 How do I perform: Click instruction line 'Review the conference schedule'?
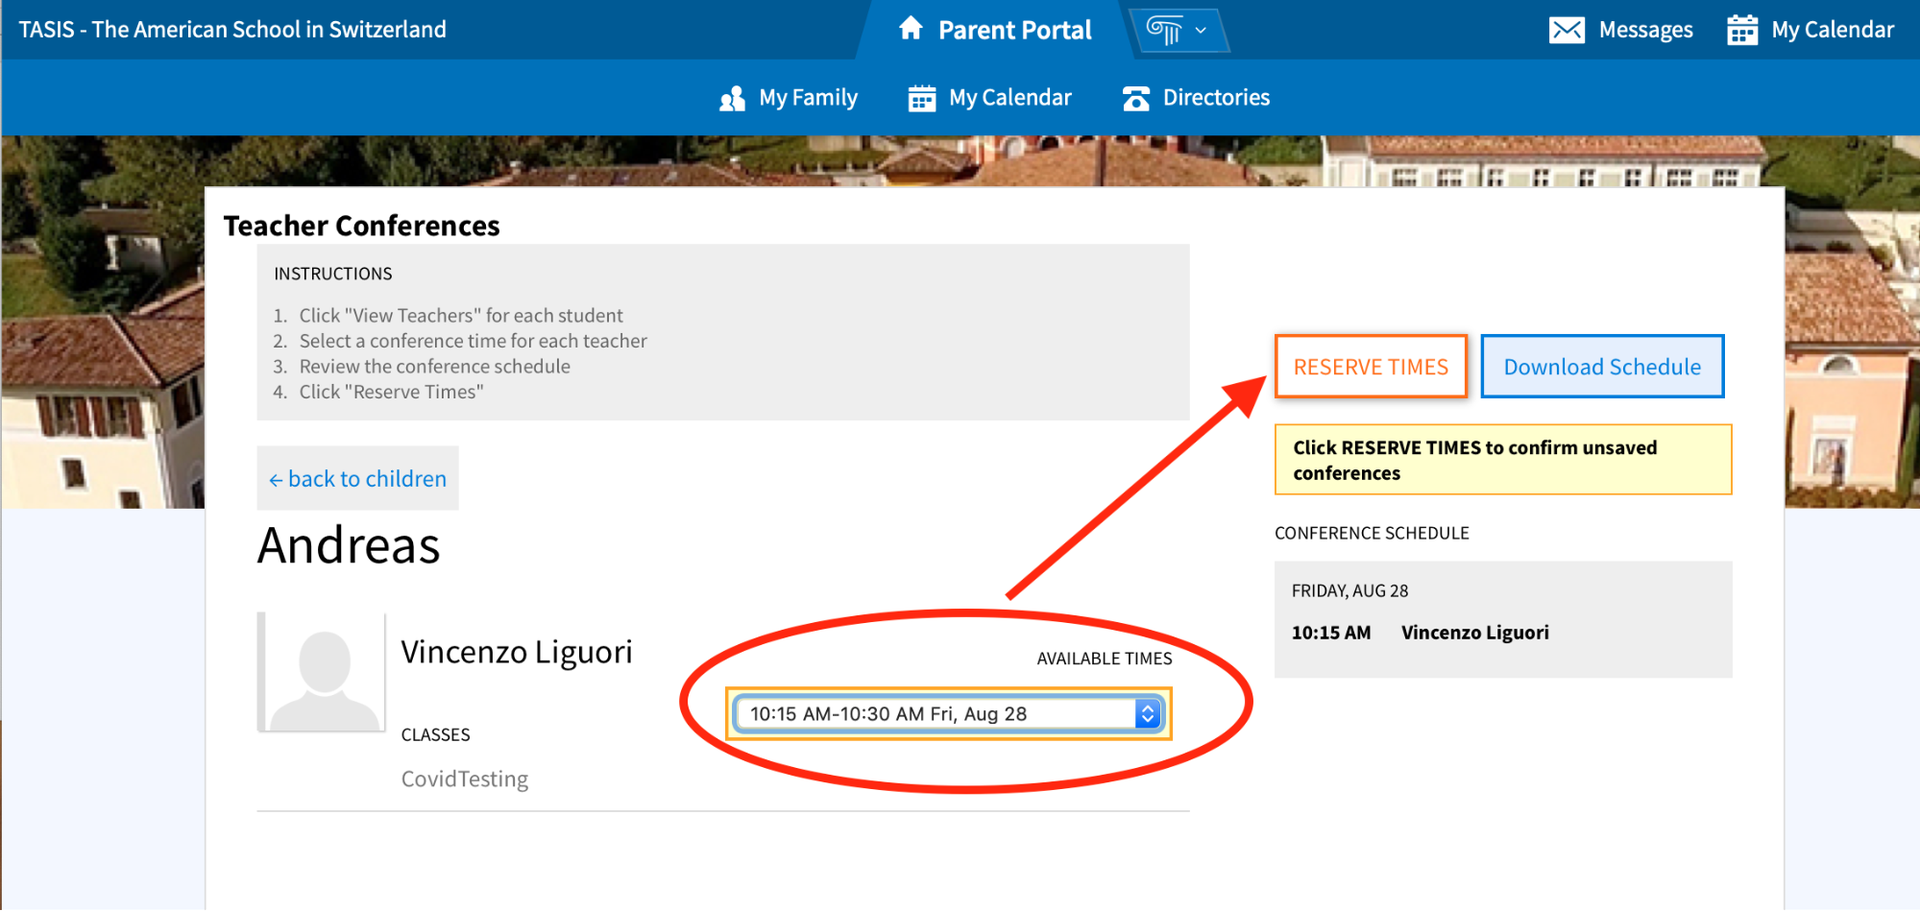click(435, 367)
